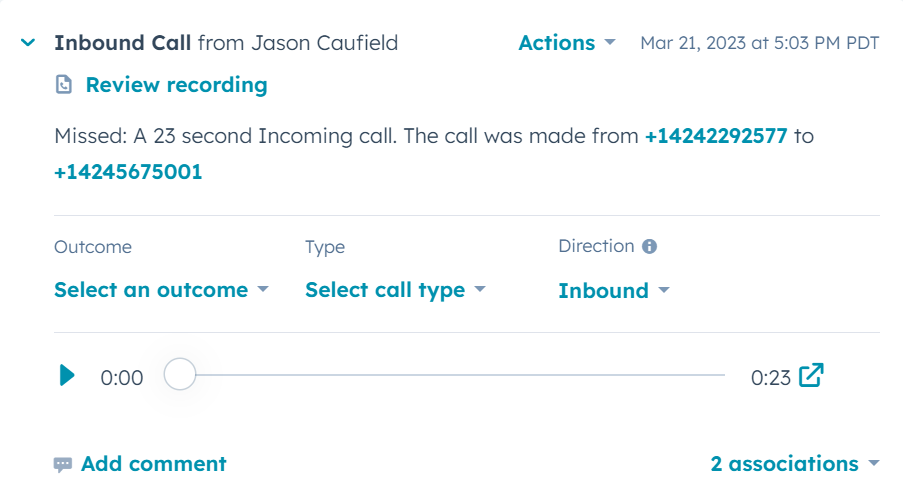Click Add comment
903x497 pixels.
pyautogui.click(x=153, y=464)
